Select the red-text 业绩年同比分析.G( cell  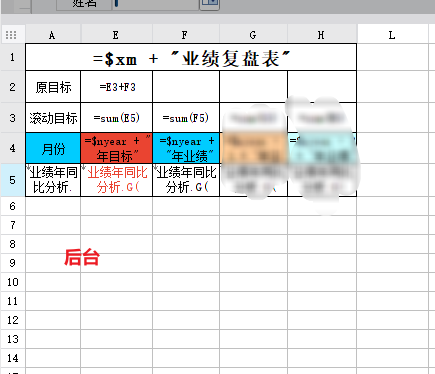(116, 180)
